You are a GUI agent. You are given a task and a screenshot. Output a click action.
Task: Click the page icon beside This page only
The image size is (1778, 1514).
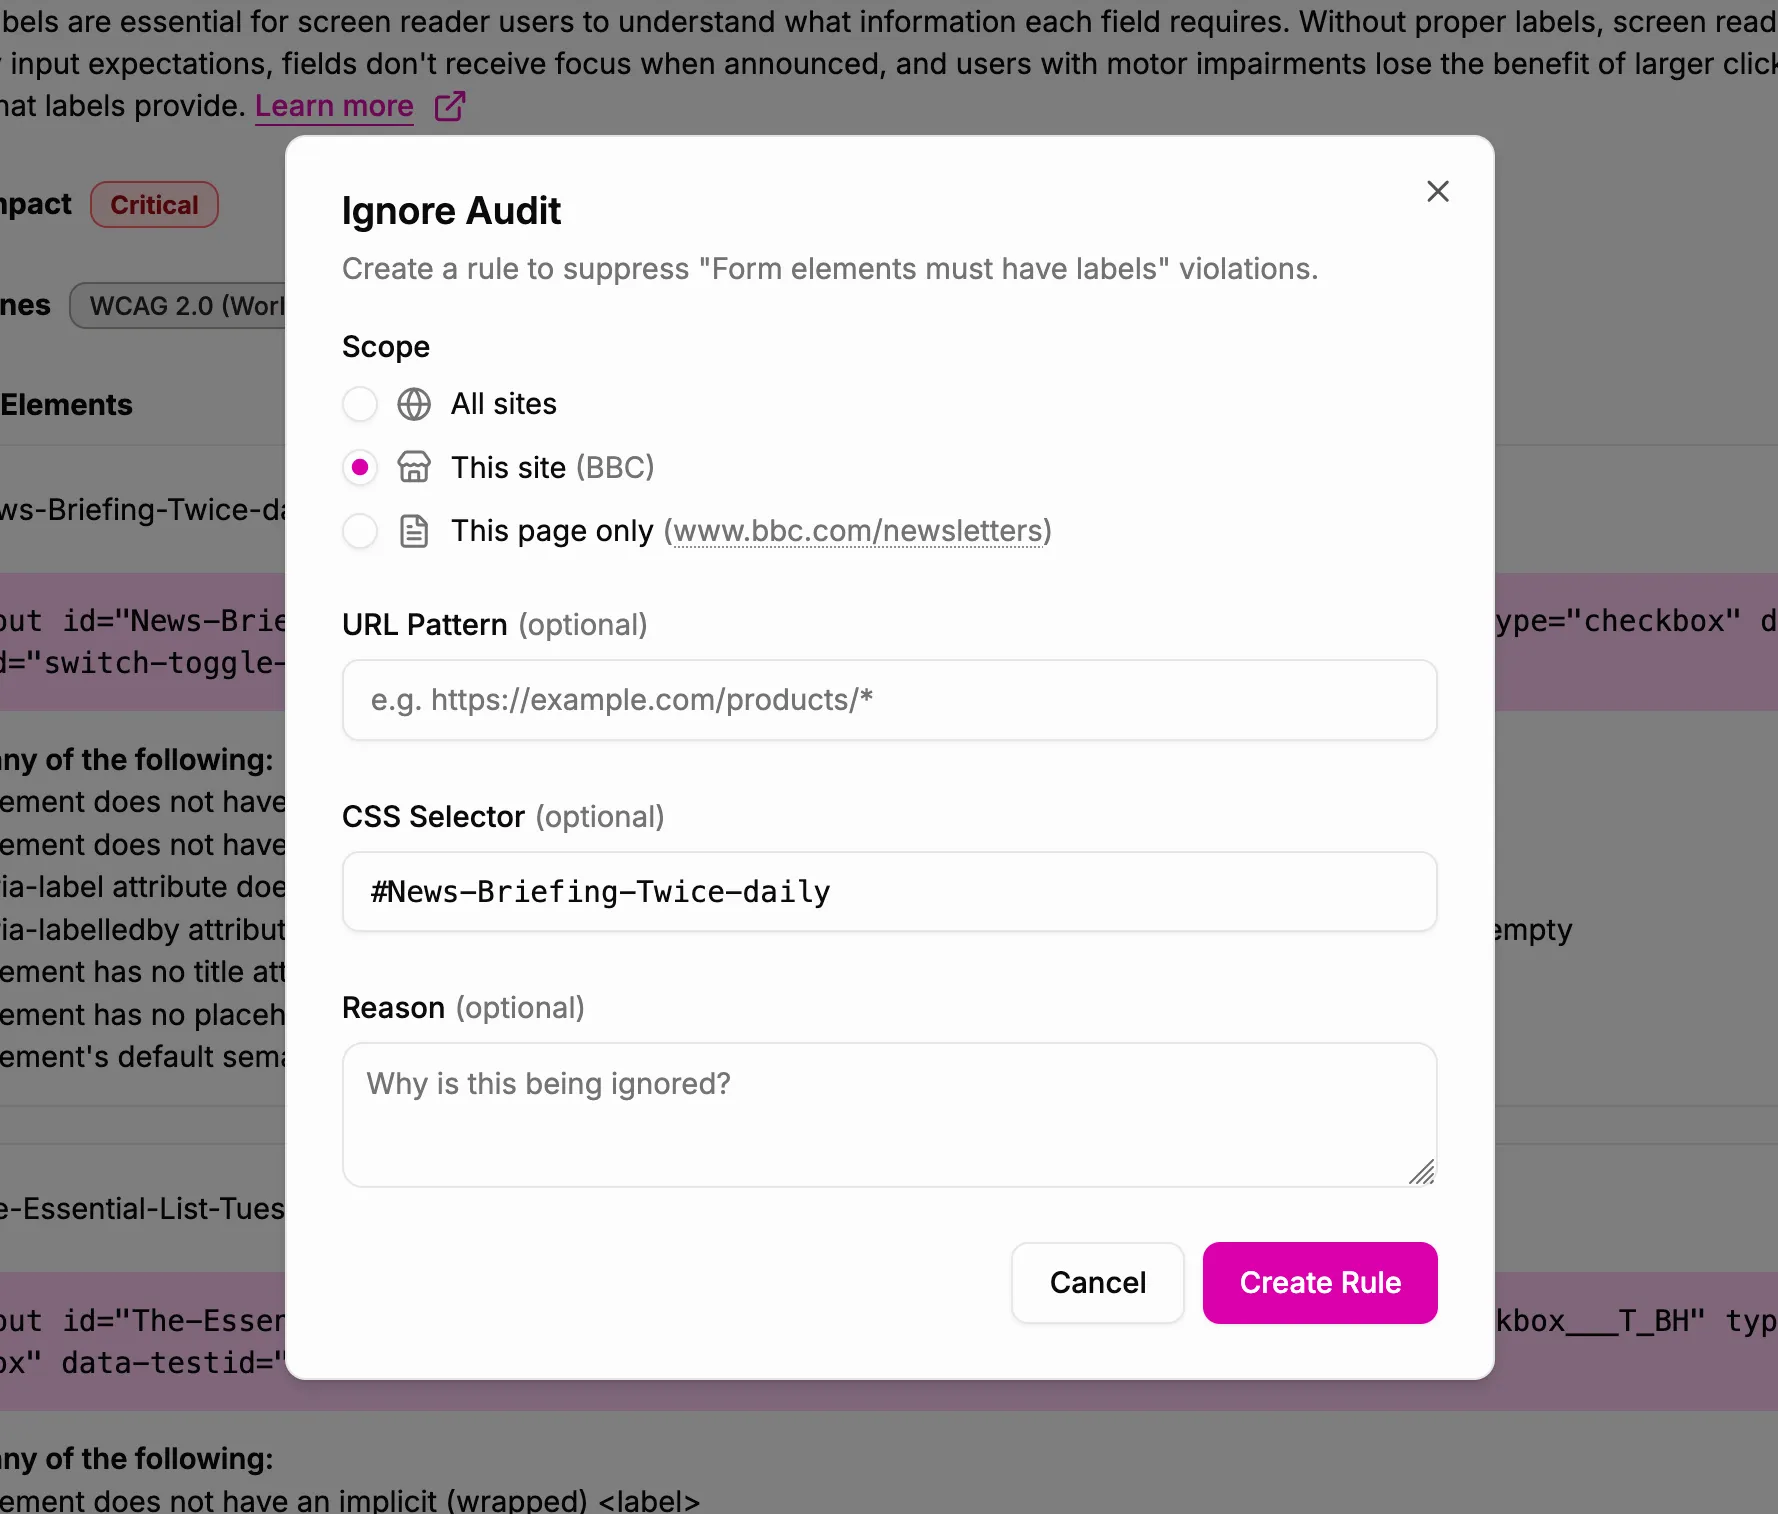pyautogui.click(x=414, y=531)
